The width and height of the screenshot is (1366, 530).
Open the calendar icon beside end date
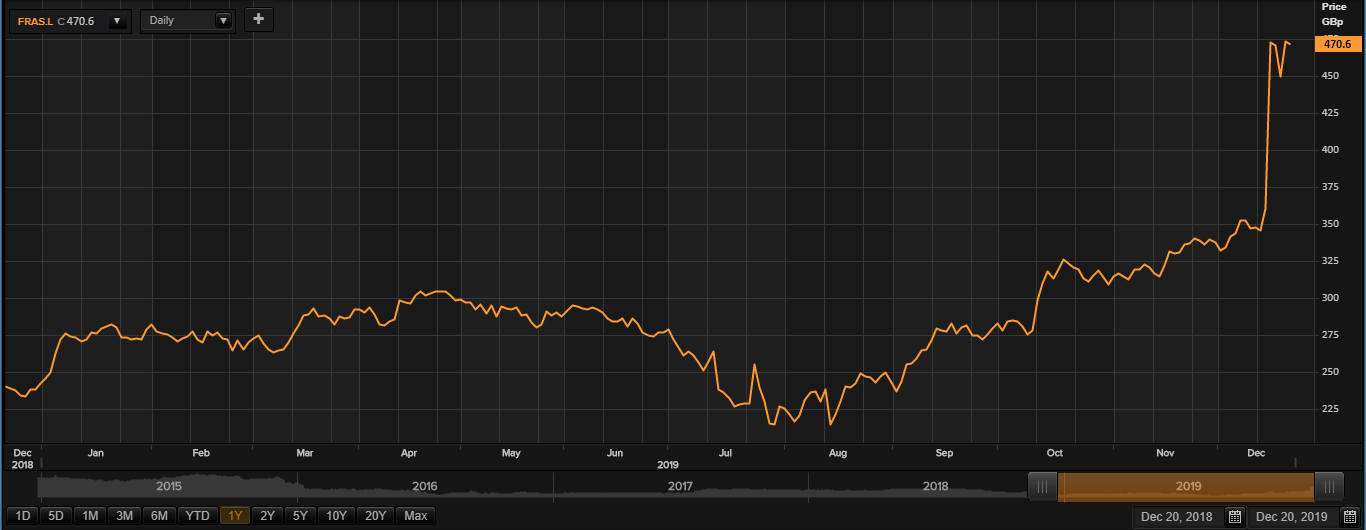(1349, 517)
